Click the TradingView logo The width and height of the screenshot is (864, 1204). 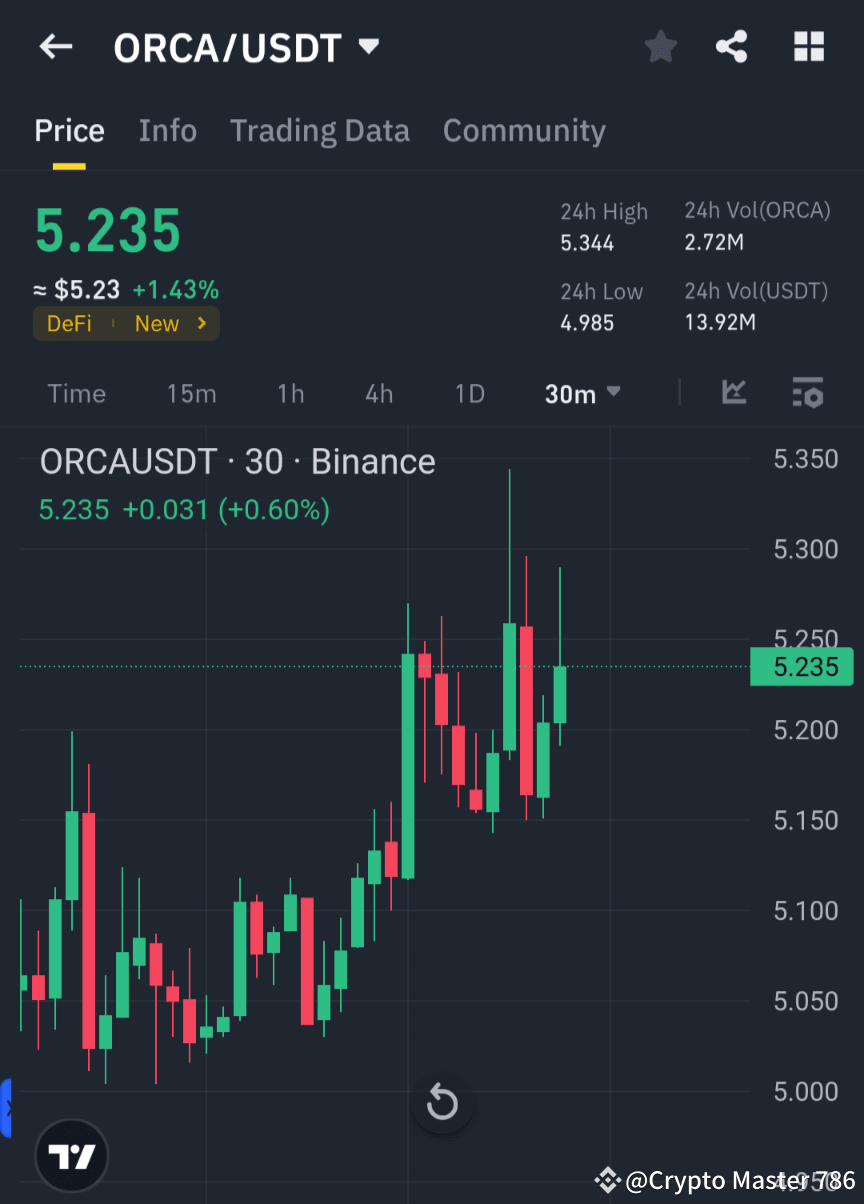70,1155
